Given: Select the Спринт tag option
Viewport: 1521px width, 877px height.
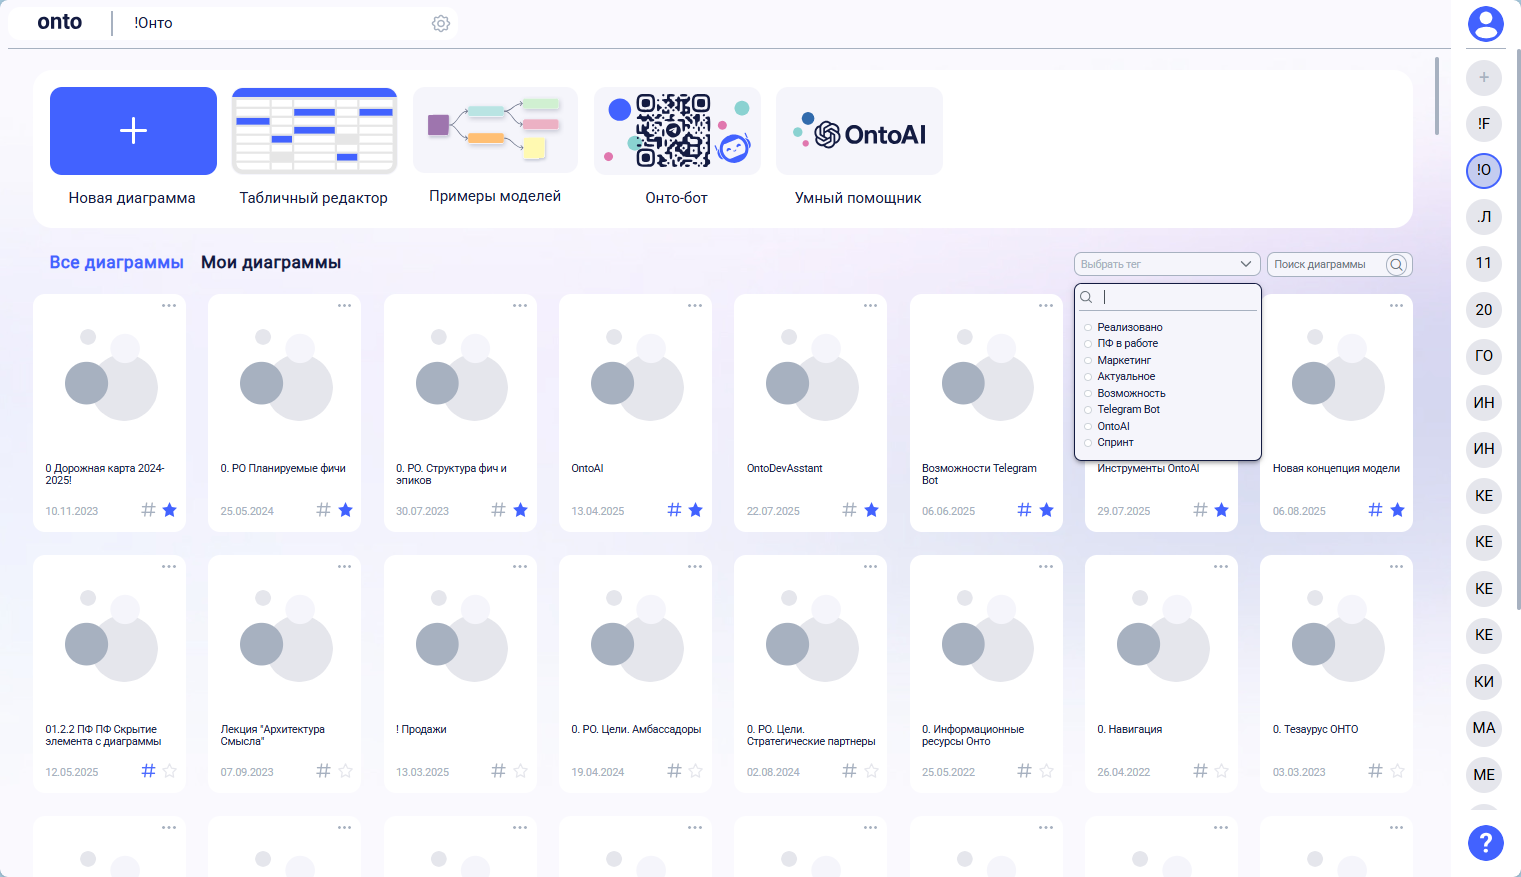Looking at the screenshot, I should (x=1115, y=442).
